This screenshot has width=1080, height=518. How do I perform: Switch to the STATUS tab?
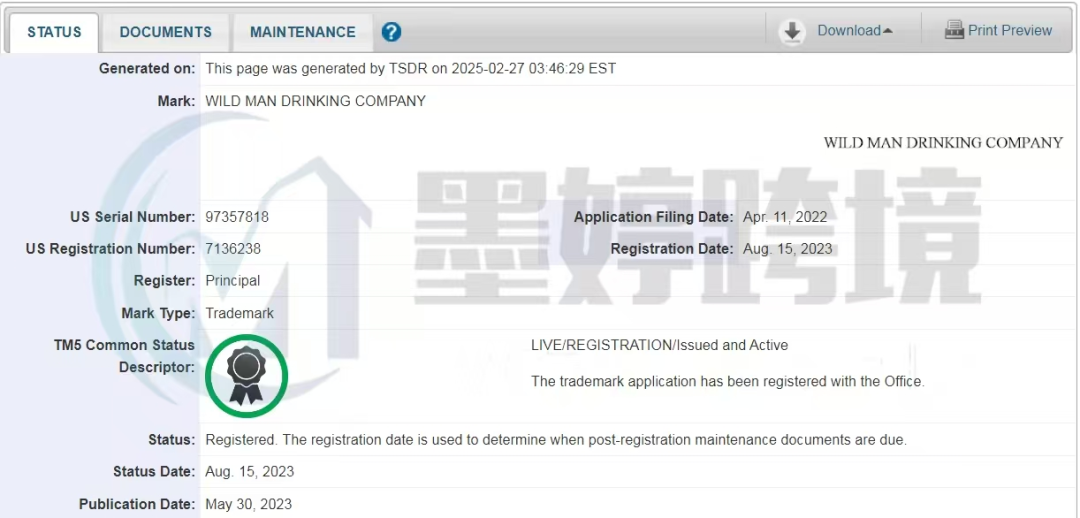pyautogui.click(x=54, y=32)
